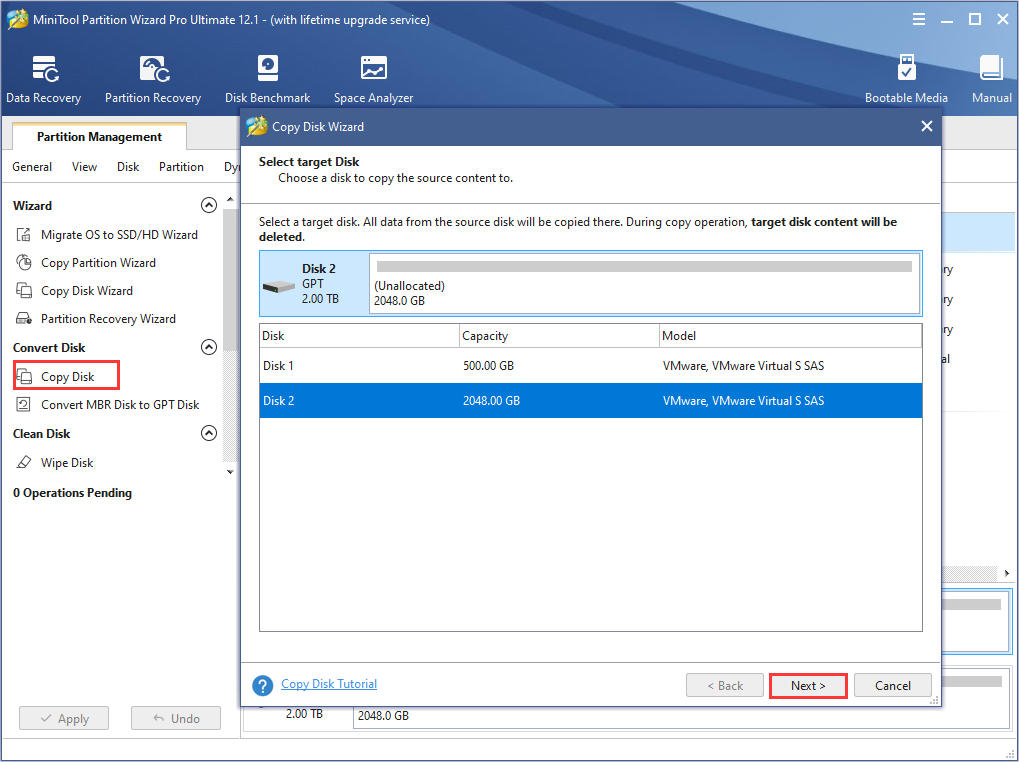The image size is (1019, 762).
Task: Select Migrate OS to SSD/HD Wizard
Action: [107, 235]
